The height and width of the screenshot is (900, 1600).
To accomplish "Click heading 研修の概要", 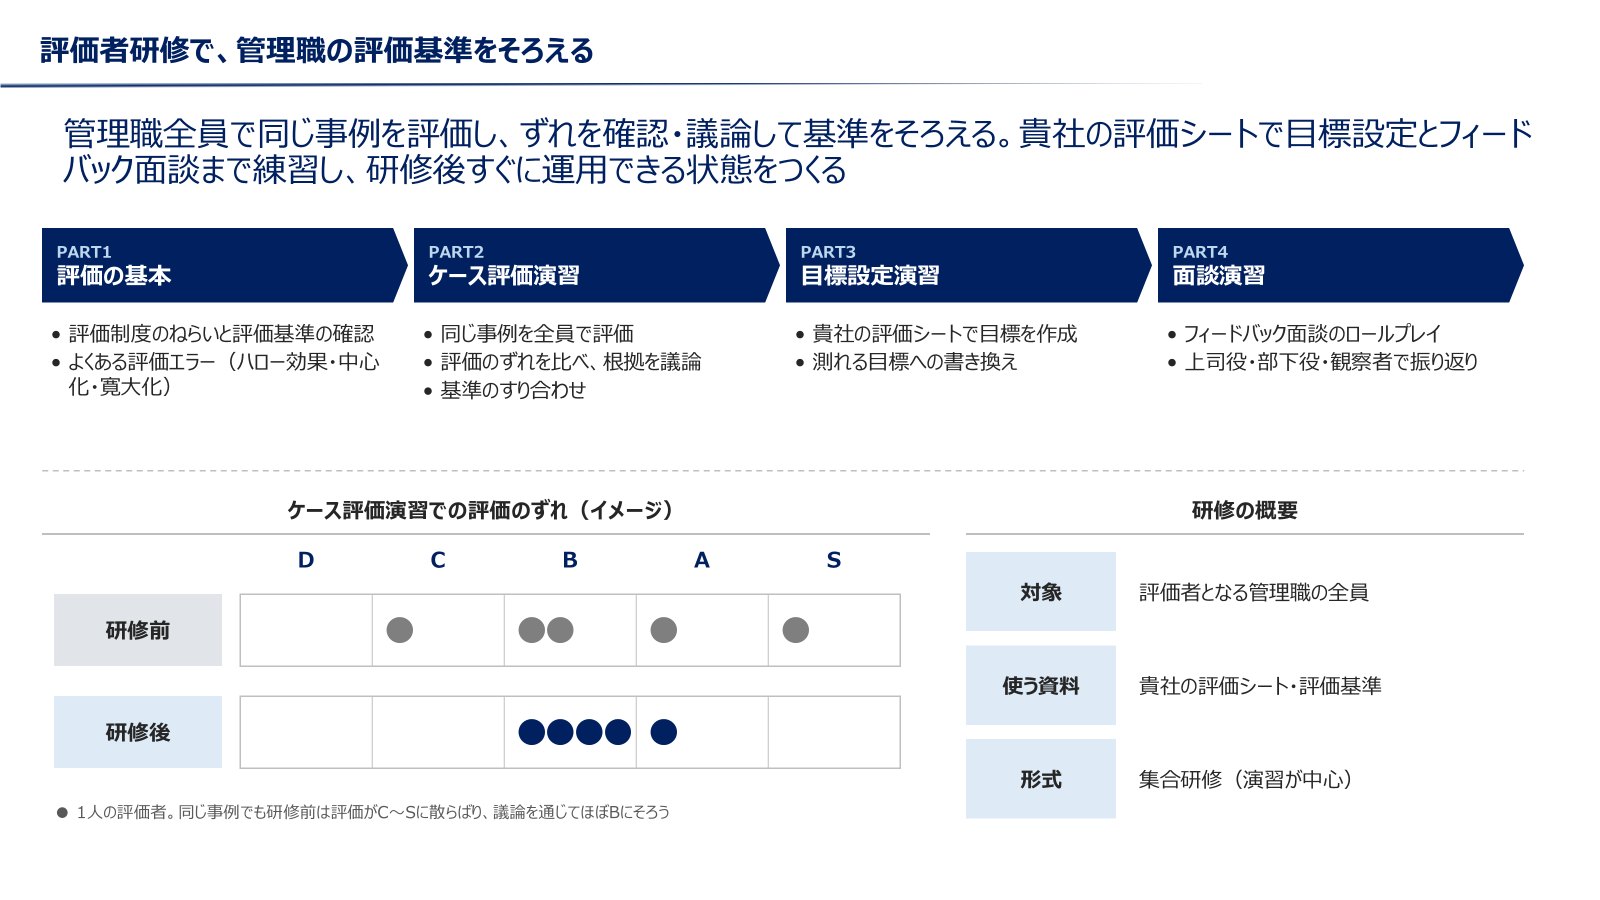I will point(1244,510).
